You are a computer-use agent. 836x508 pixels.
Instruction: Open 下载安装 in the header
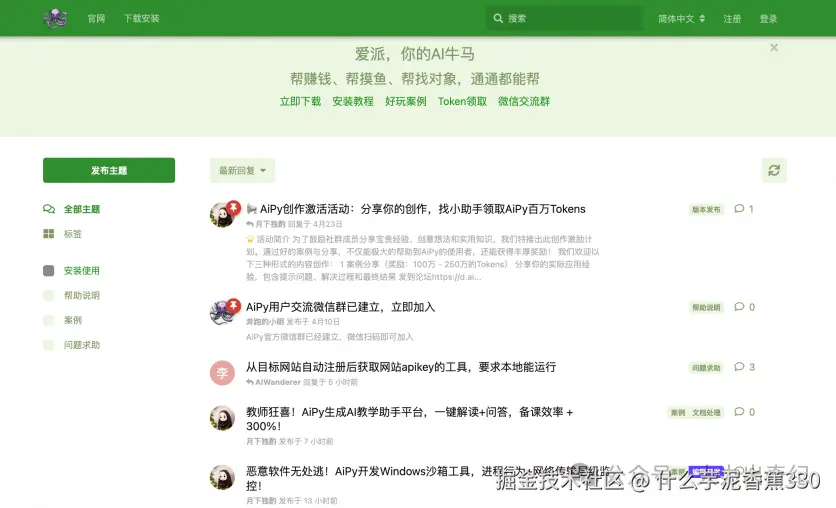click(142, 19)
